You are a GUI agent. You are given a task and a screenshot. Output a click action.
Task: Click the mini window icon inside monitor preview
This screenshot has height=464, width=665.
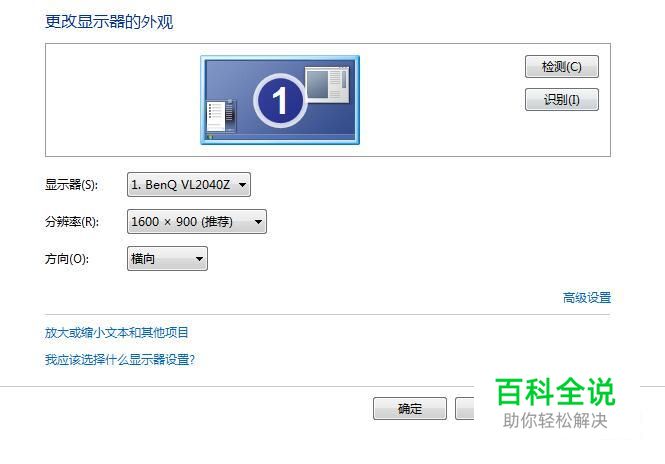coord(327,84)
